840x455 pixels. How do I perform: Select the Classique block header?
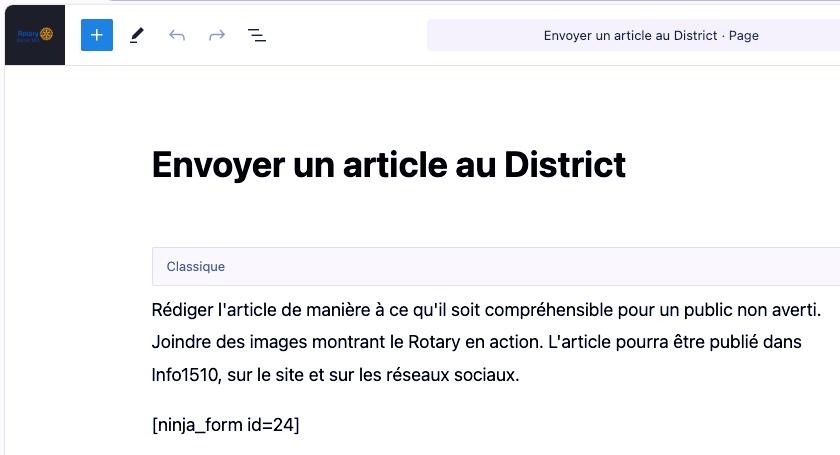(x=496, y=266)
